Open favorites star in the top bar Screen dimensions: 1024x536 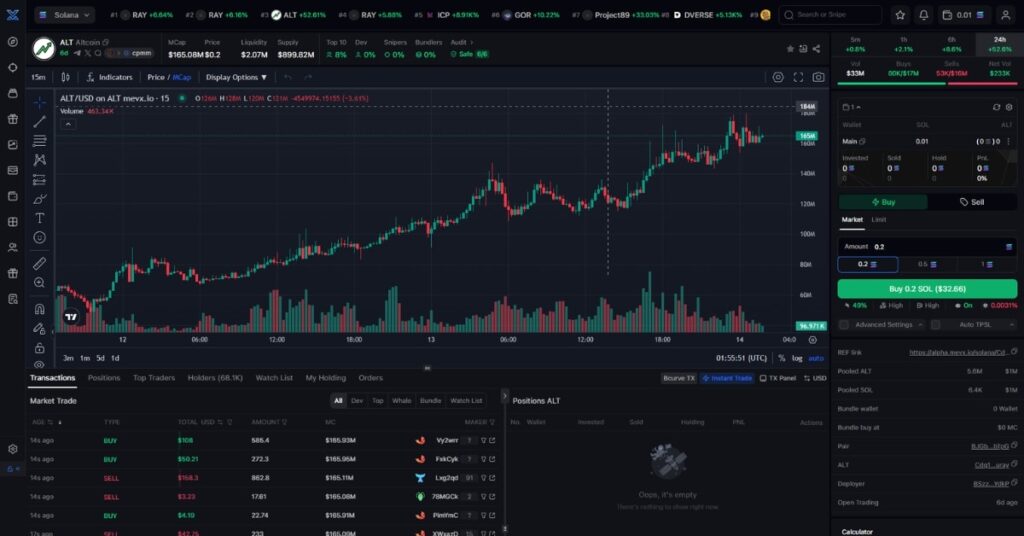901,14
